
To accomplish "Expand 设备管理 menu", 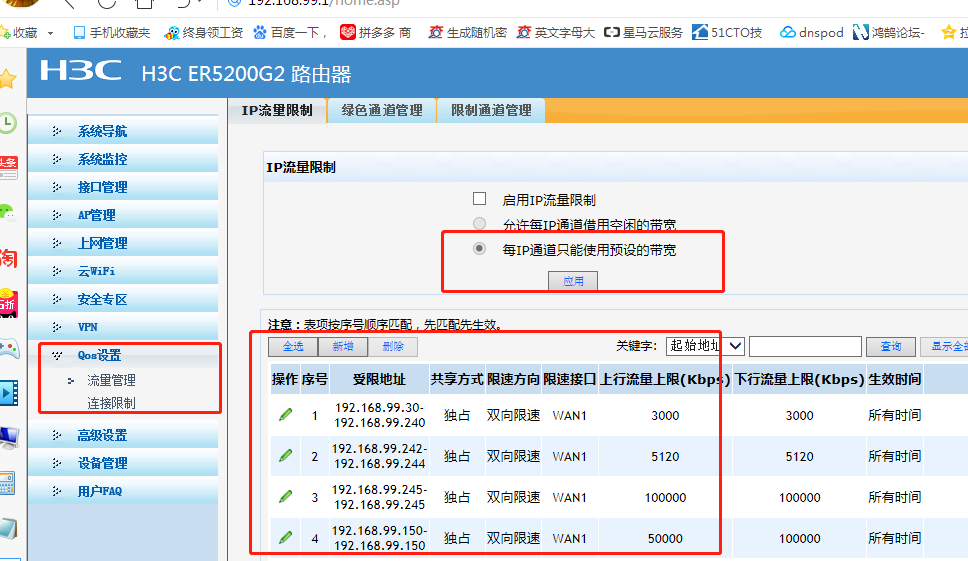I will [123, 463].
